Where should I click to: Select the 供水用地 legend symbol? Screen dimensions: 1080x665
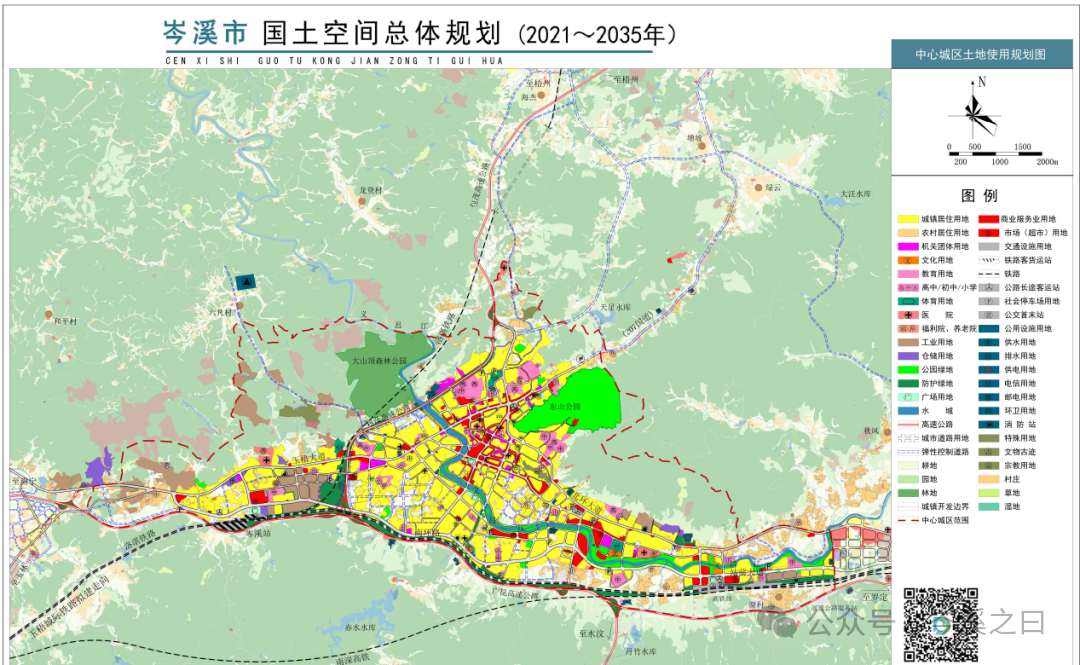(989, 342)
